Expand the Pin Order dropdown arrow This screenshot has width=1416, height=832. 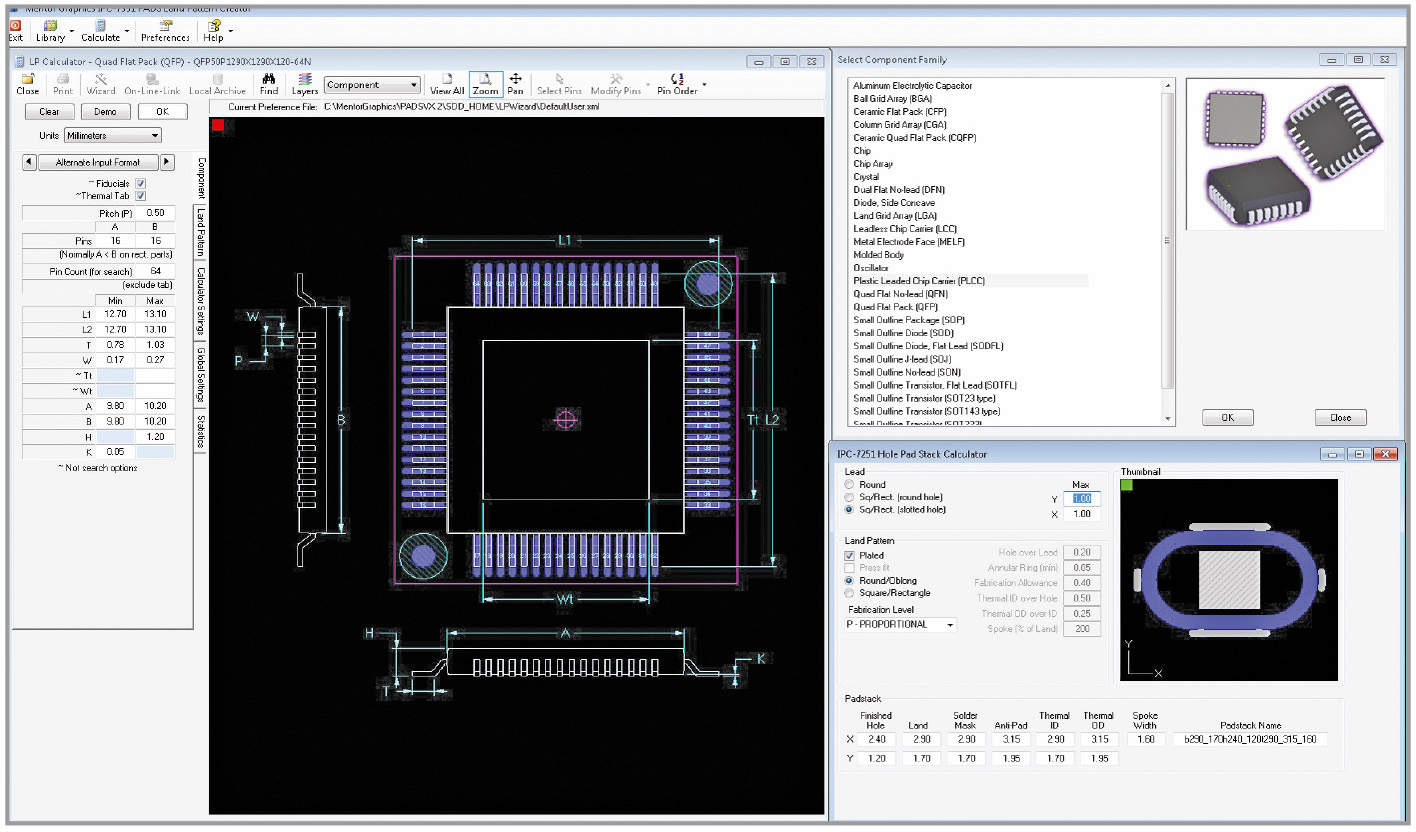coord(704,84)
